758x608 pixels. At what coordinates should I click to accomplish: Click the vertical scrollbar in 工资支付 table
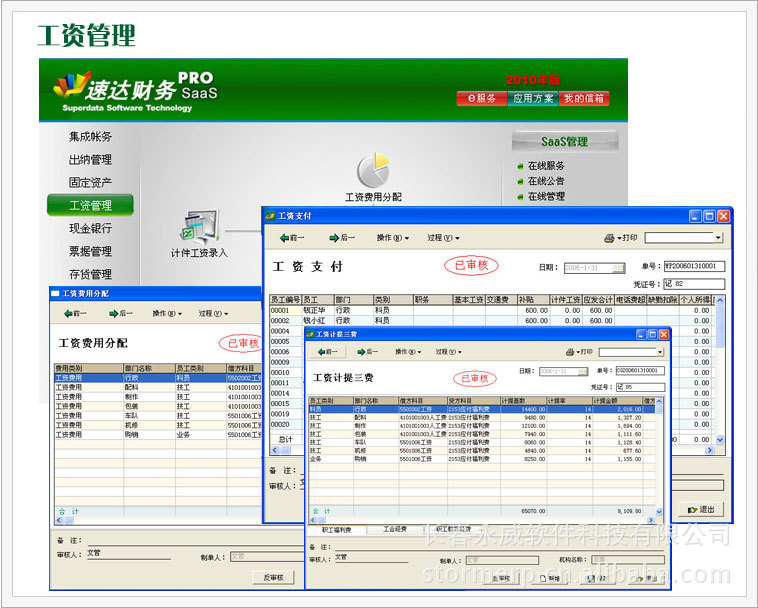coord(720,370)
